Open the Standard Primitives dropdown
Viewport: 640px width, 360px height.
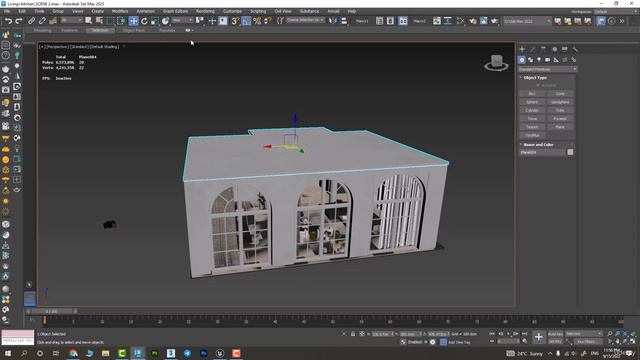[x=547, y=69]
